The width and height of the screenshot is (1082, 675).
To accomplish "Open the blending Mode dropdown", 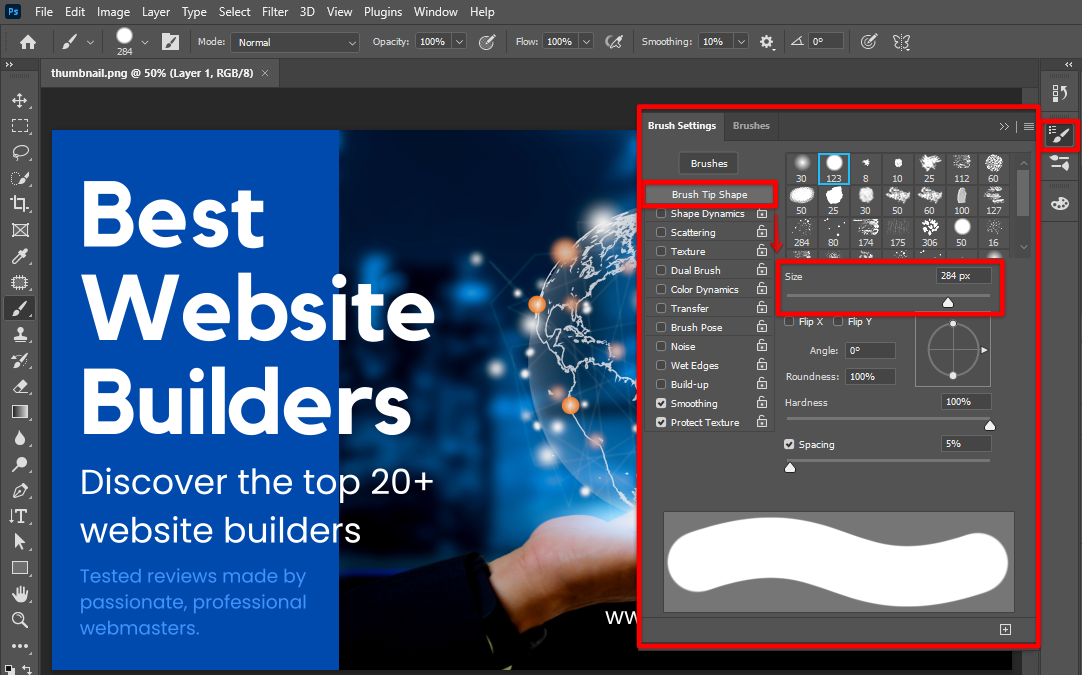I will click(295, 42).
